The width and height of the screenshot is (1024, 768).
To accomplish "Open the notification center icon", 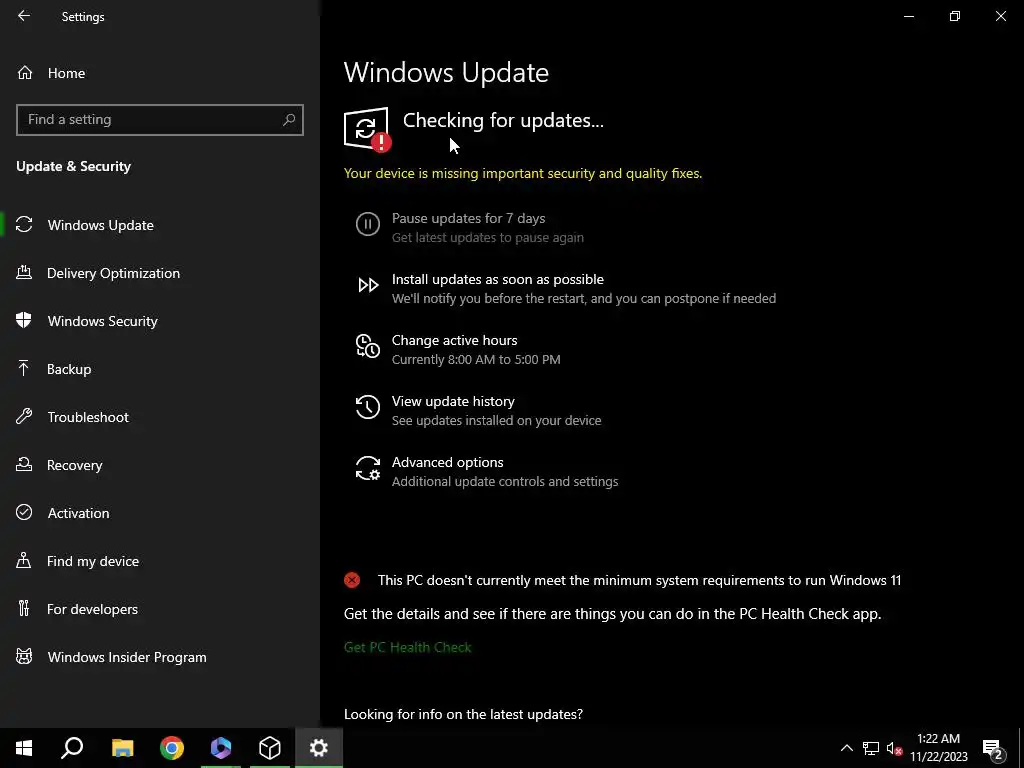I will [993, 748].
